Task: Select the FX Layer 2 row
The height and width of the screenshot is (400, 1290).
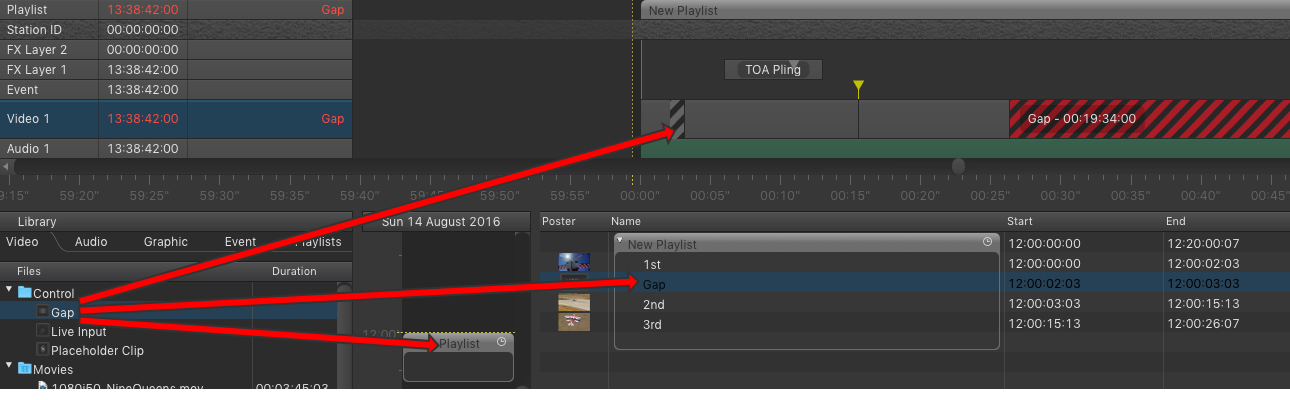Action: click(x=176, y=50)
